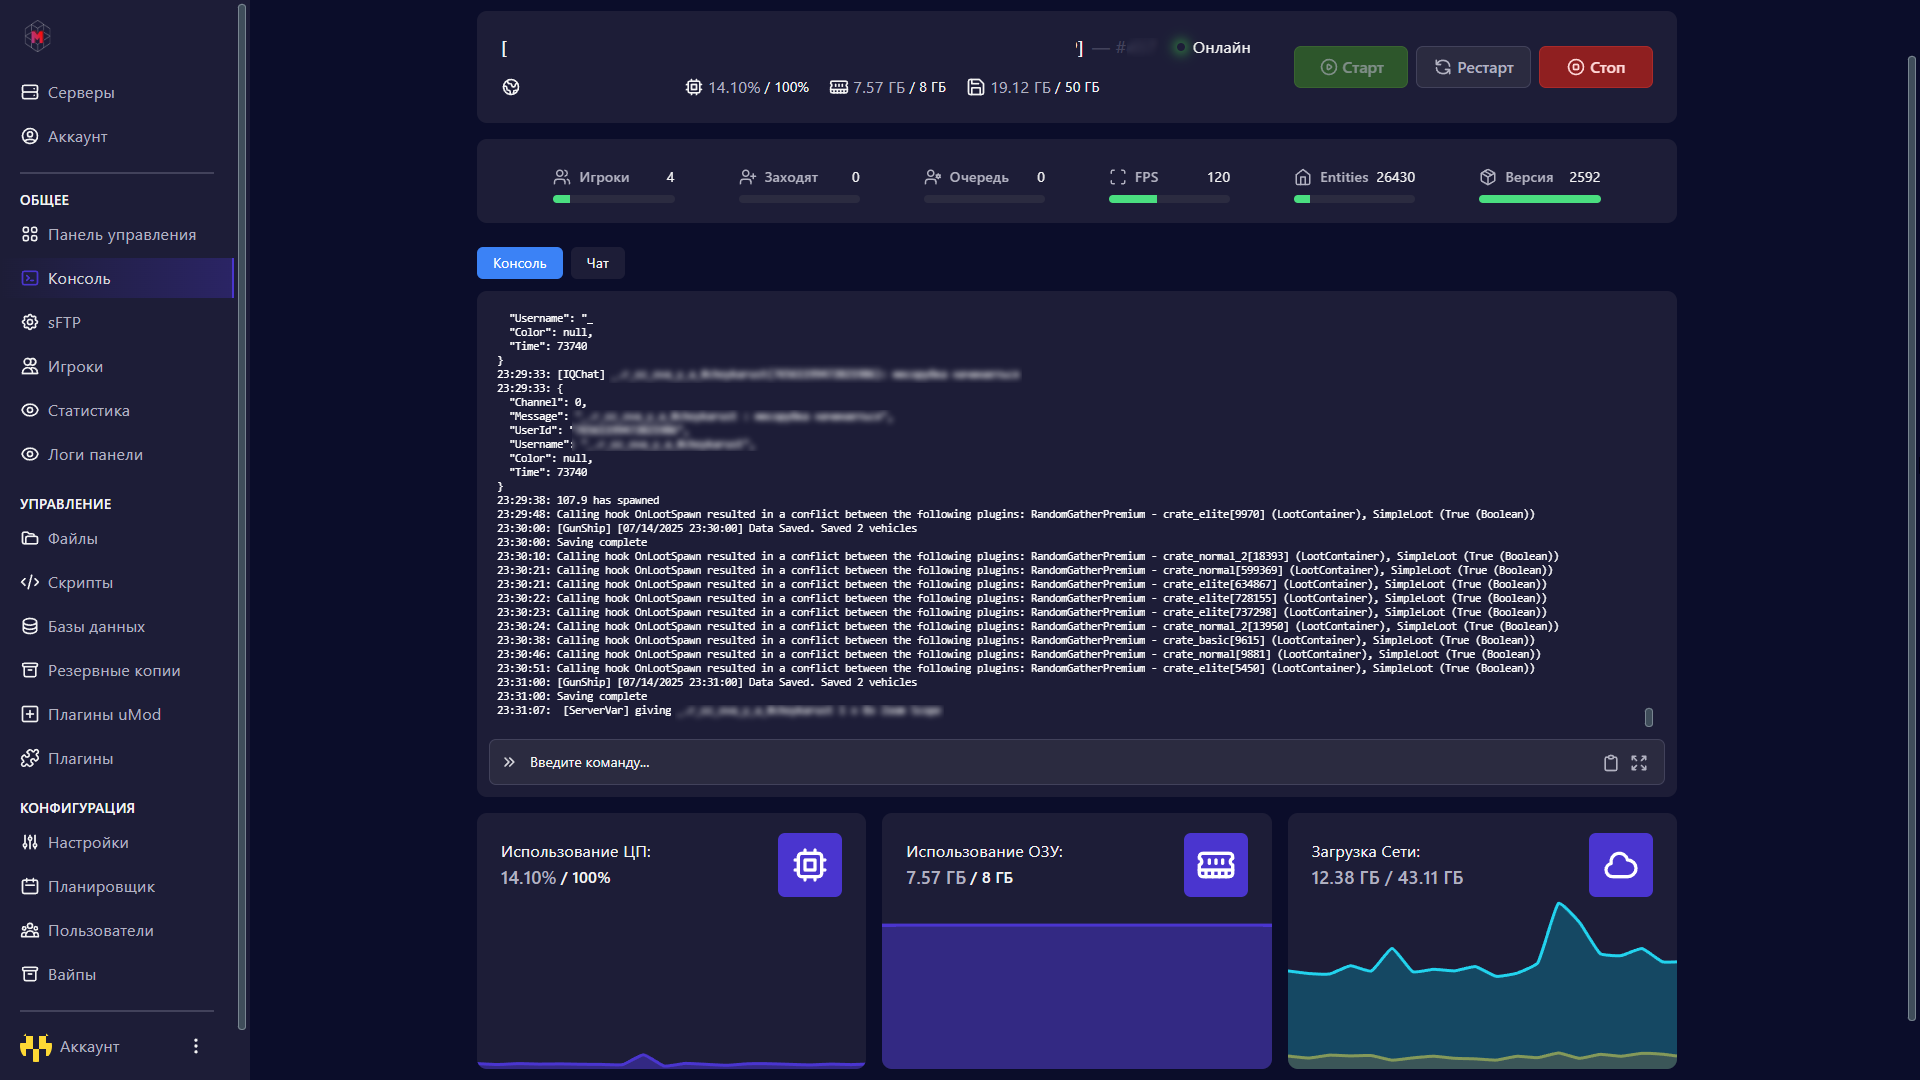This screenshot has height=1080, width=1920.
Task: Click the FPS progress bar
Action: click(x=1168, y=199)
